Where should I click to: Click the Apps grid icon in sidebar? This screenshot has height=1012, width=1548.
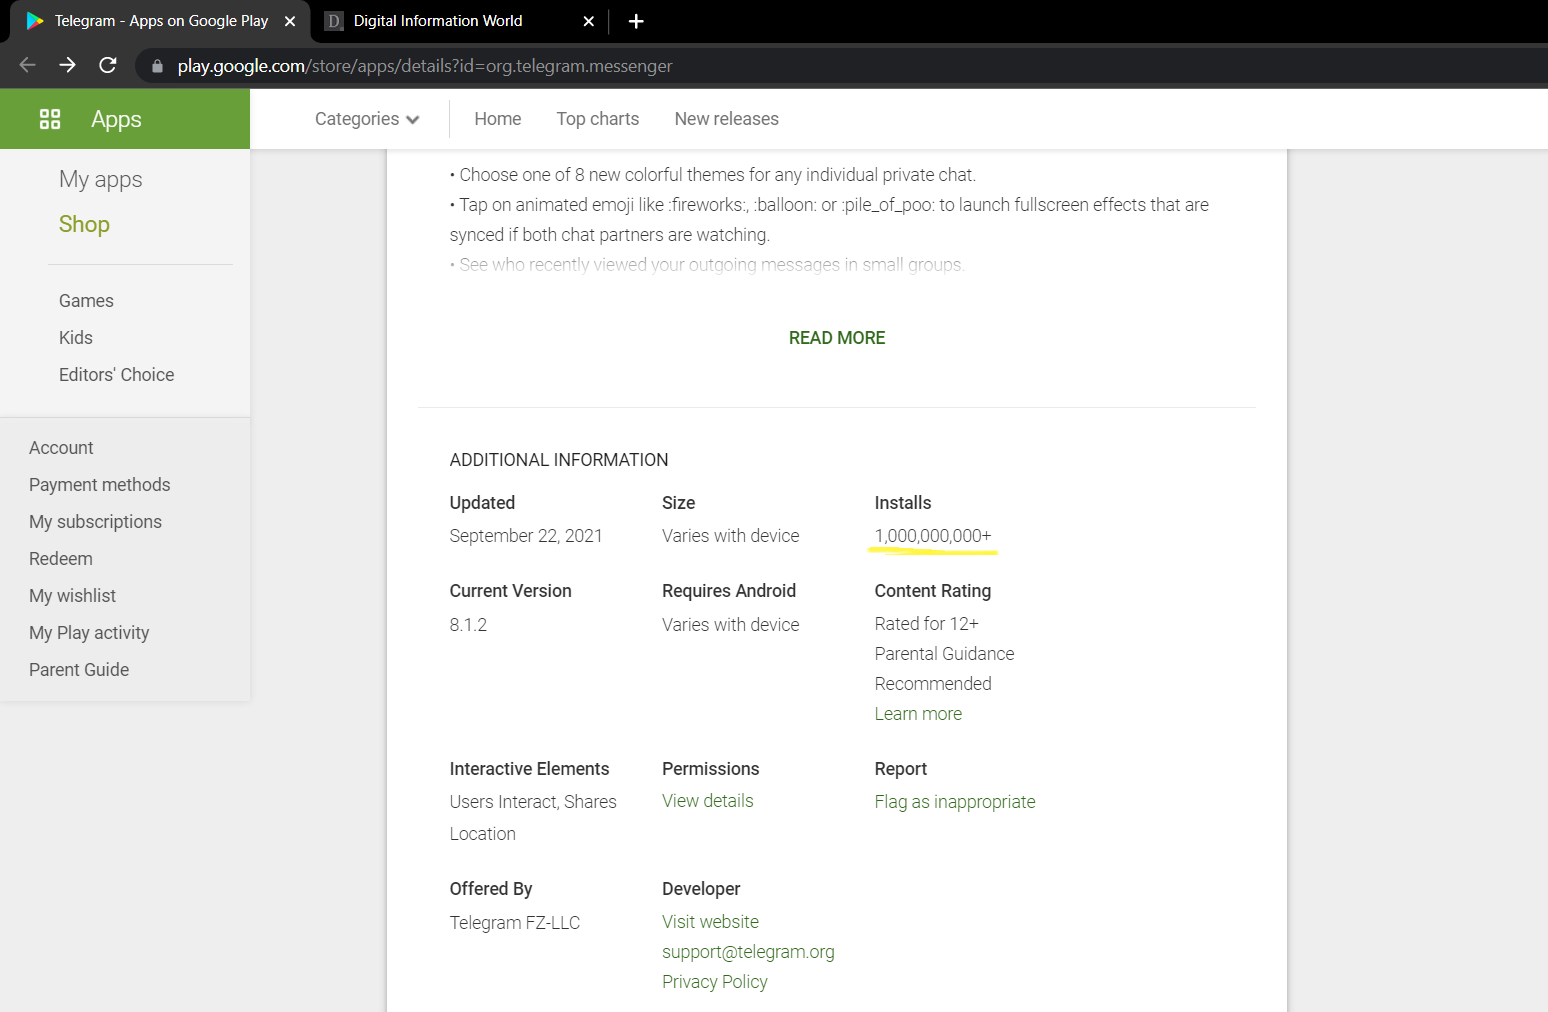[50, 119]
